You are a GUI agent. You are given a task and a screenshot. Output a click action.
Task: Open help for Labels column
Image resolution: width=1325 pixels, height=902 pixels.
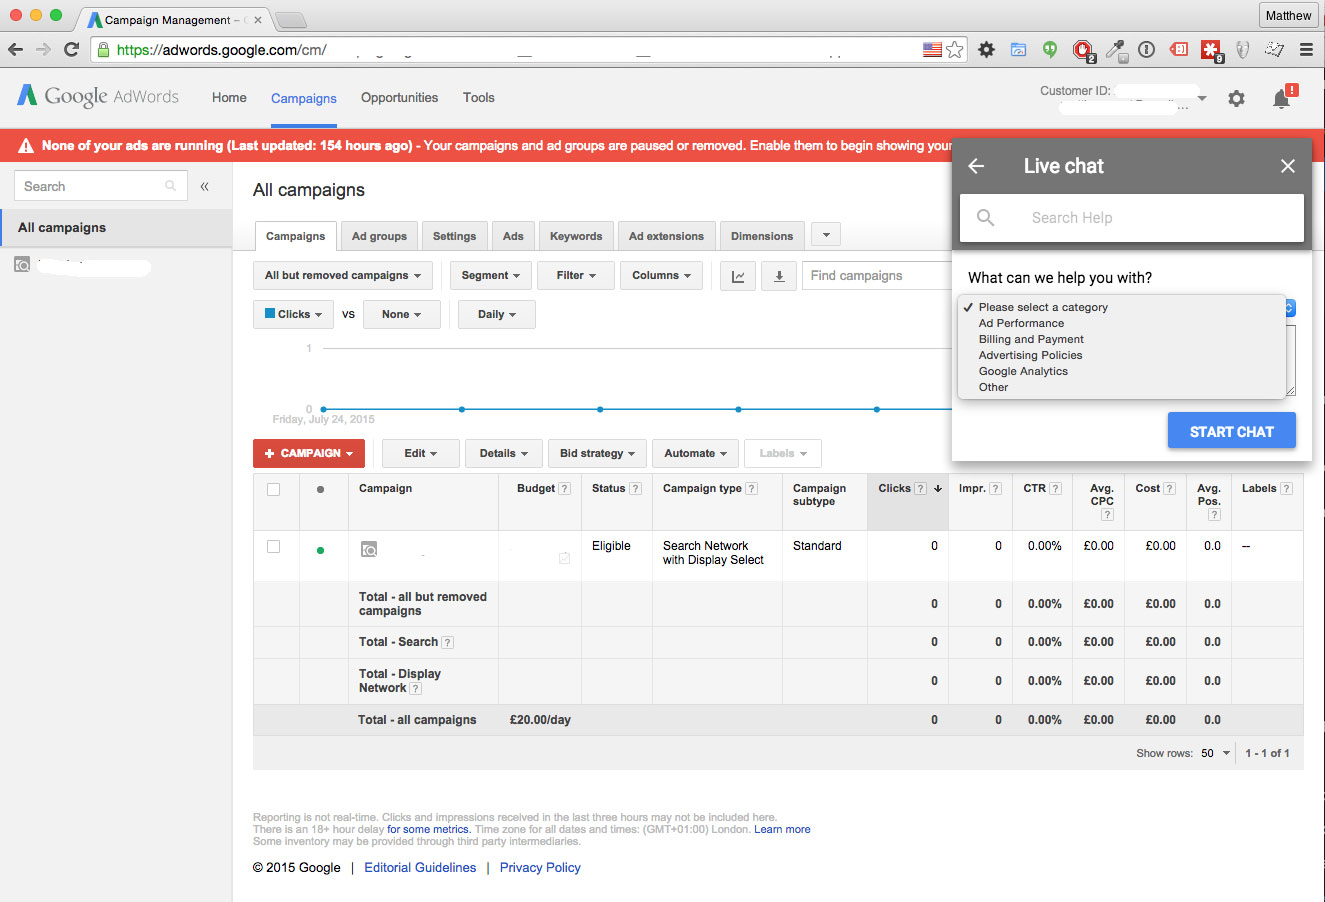pos(1287,489)
